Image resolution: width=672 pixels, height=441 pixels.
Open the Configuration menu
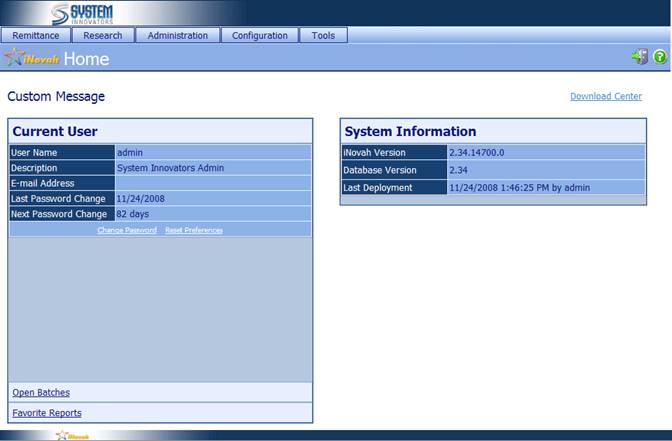(260, 36)
